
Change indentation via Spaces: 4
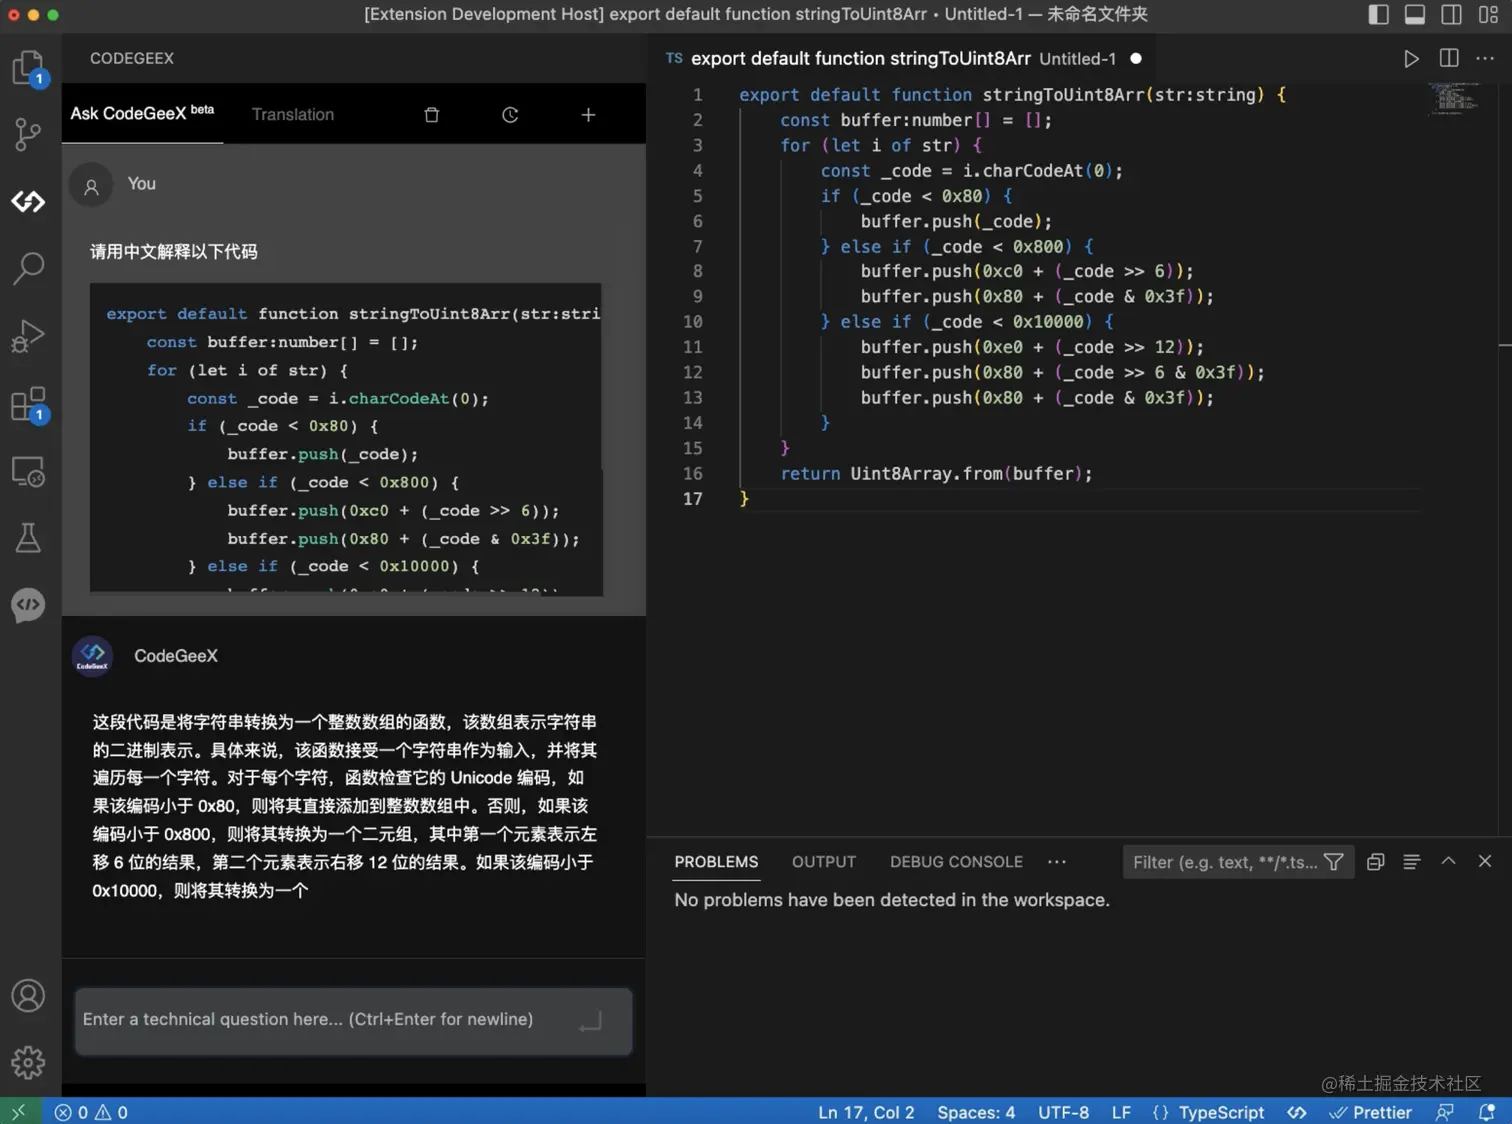click(x=976, y=1112)
